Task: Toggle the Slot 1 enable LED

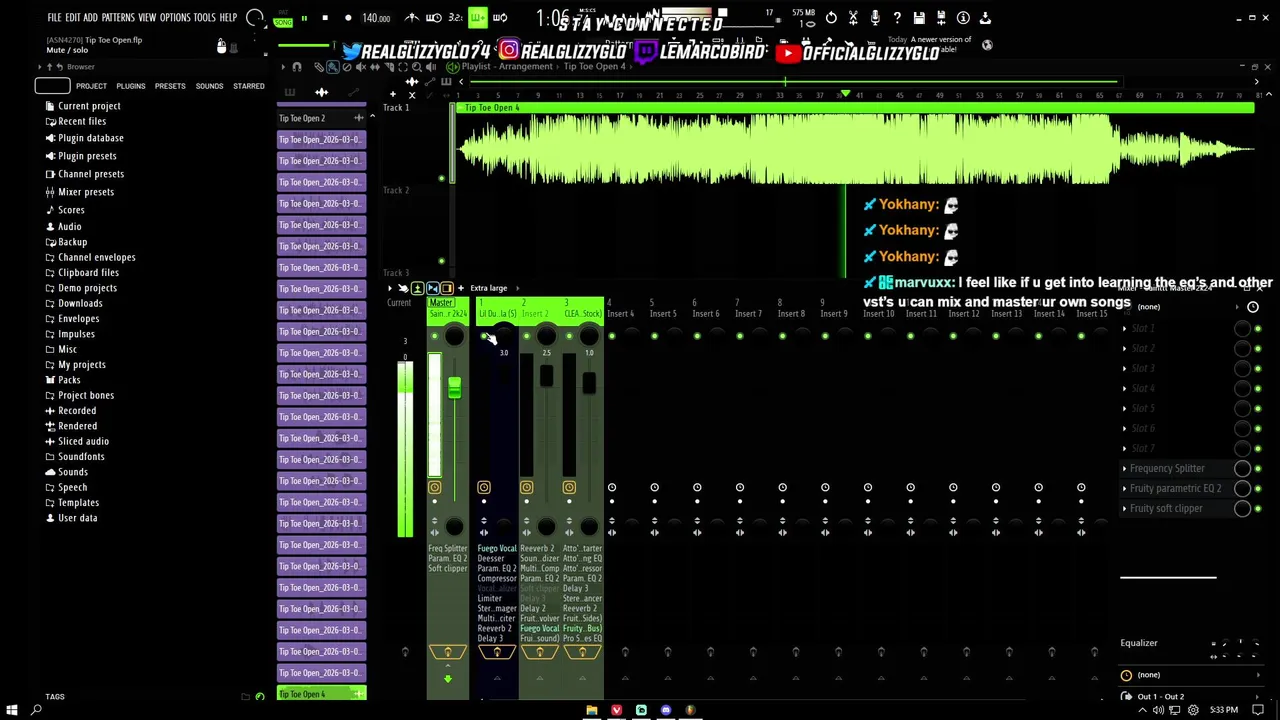Action: [1258, 329]
